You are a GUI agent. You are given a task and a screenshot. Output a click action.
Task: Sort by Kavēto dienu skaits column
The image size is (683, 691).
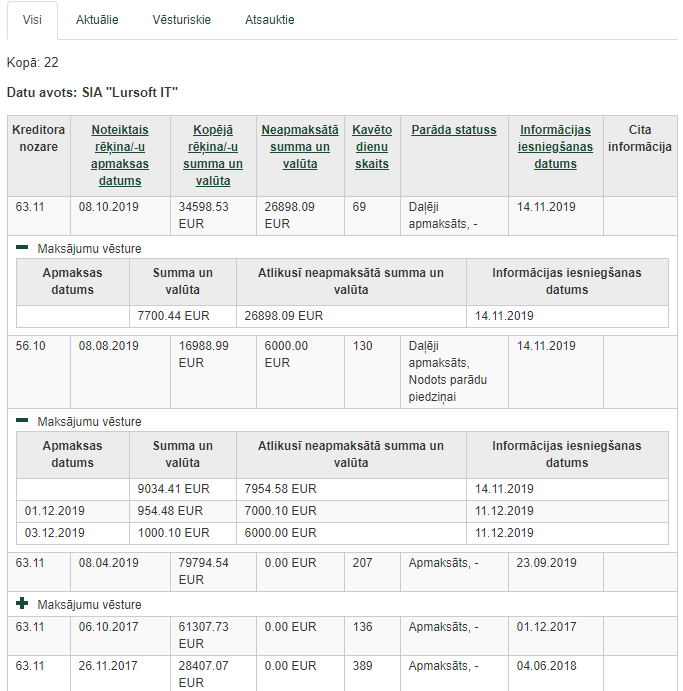tap(372, 146)
